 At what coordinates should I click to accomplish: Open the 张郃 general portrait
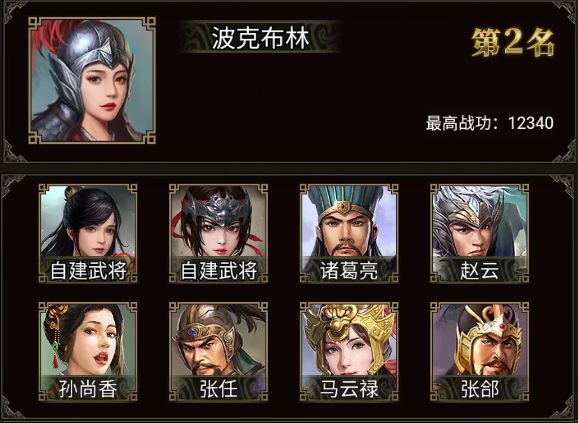click(x=479, y=352)
